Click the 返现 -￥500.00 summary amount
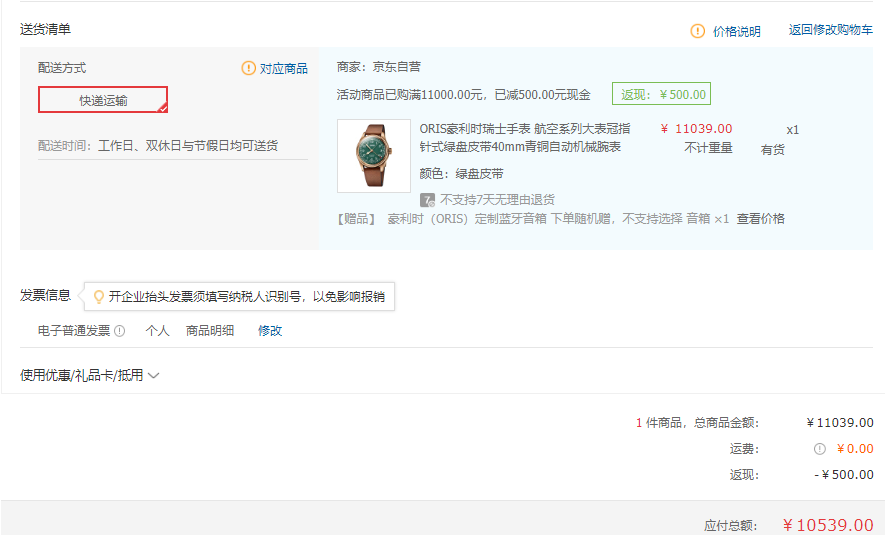The height and width of the screenshot is (535, 885). coord(844,475)
